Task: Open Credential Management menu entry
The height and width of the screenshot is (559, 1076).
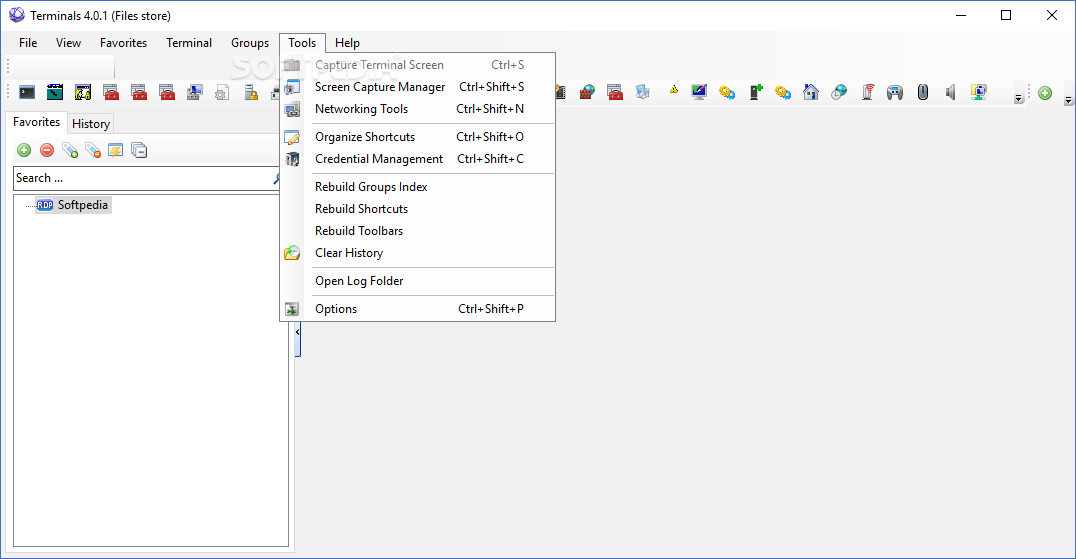Action: (417, 159)
